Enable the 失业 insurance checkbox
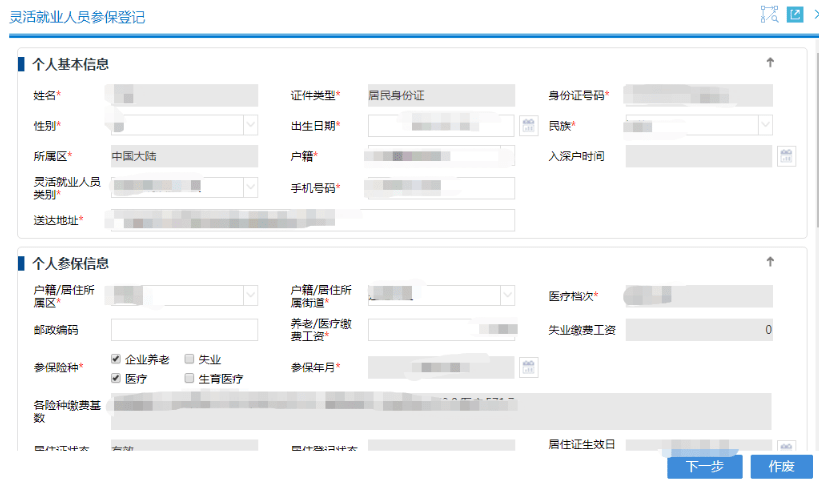Screen dimensions: 819x488 pyautogui.click(x=189, y=359)
